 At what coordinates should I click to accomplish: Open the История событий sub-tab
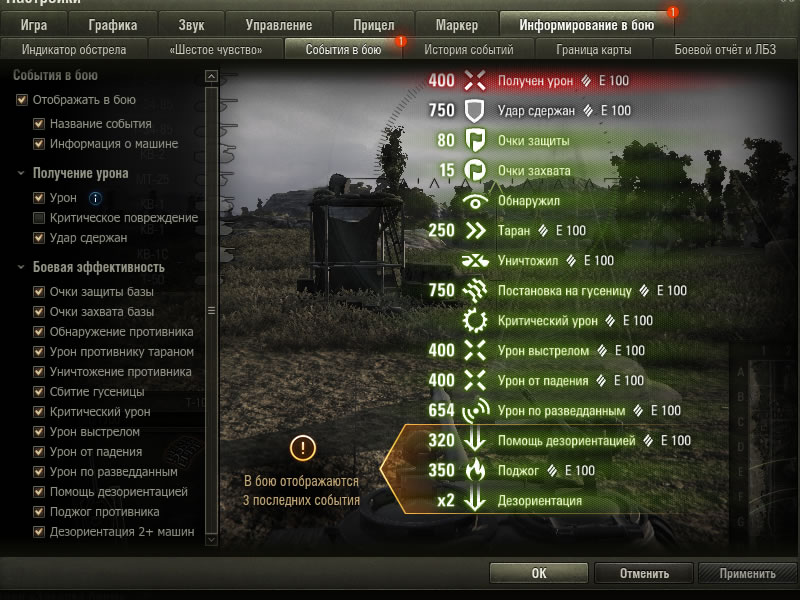tap(468, 49)
